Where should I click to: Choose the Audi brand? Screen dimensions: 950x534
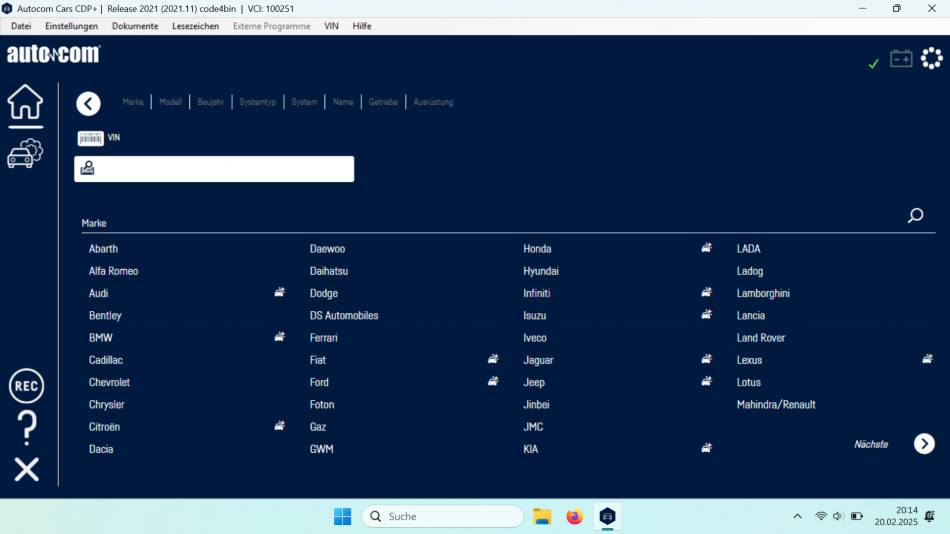point(98,293)
